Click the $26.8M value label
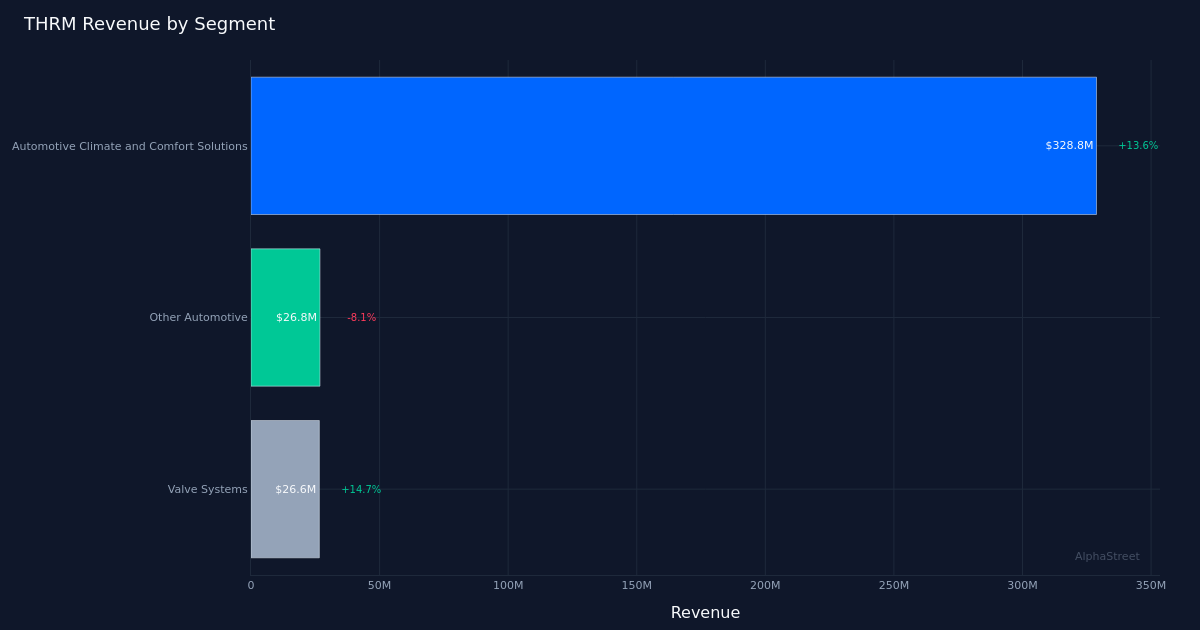Screen dimensions: 1200x630 (296, 316)
